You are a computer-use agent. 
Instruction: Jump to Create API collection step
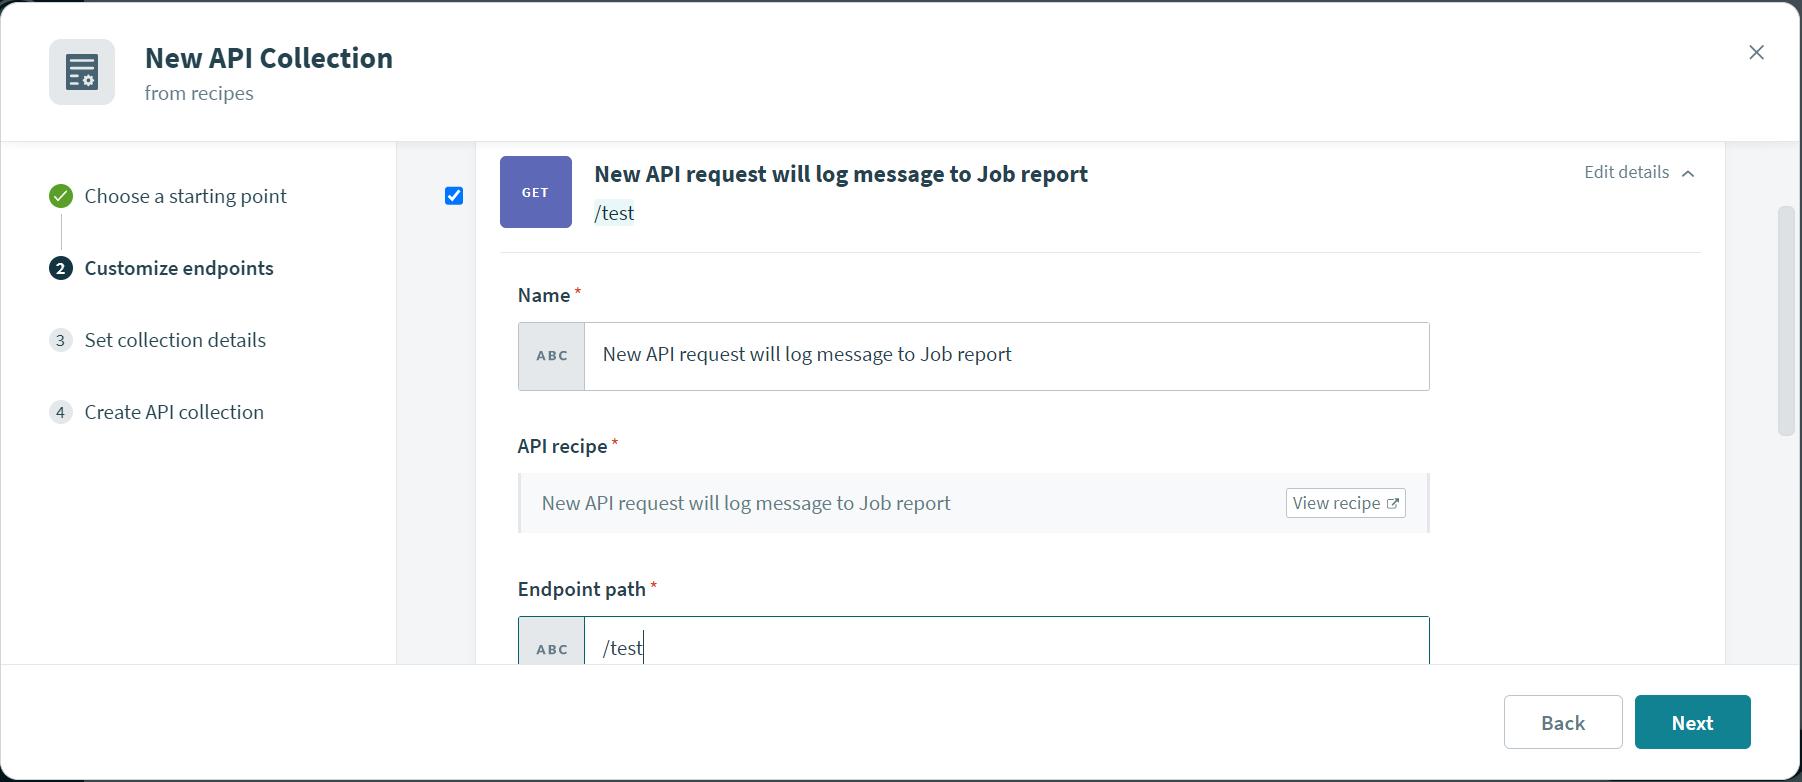pos(174,412)
